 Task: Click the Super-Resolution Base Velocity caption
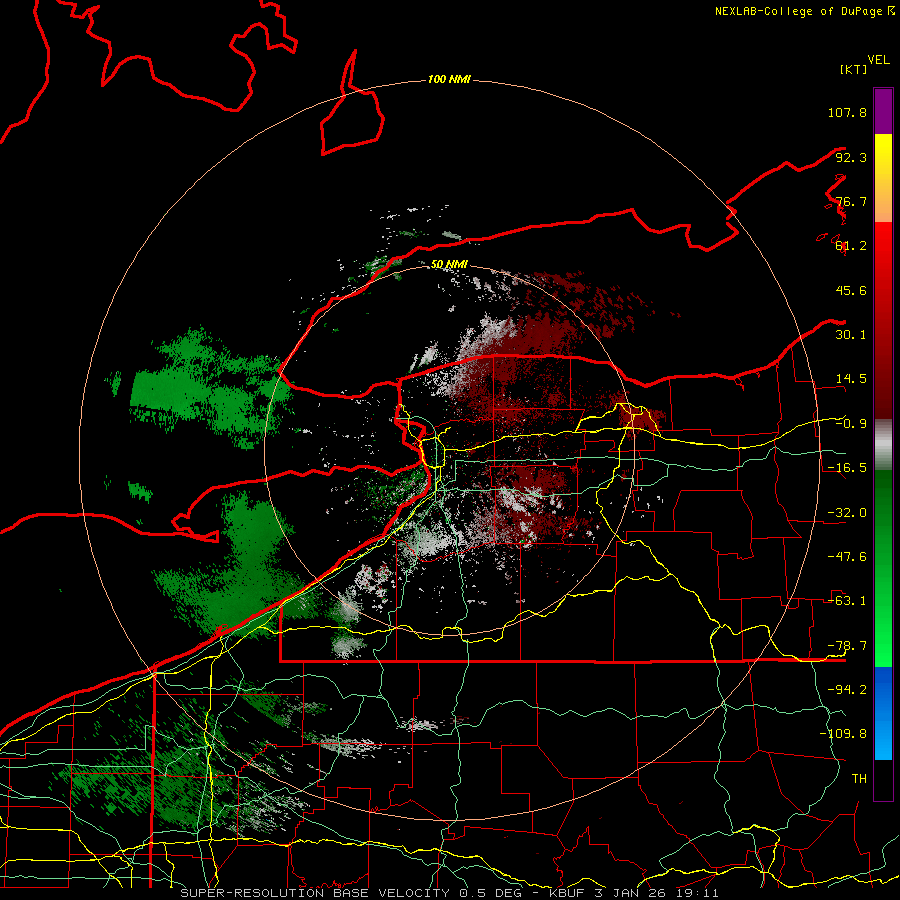(x=449, y=893)
